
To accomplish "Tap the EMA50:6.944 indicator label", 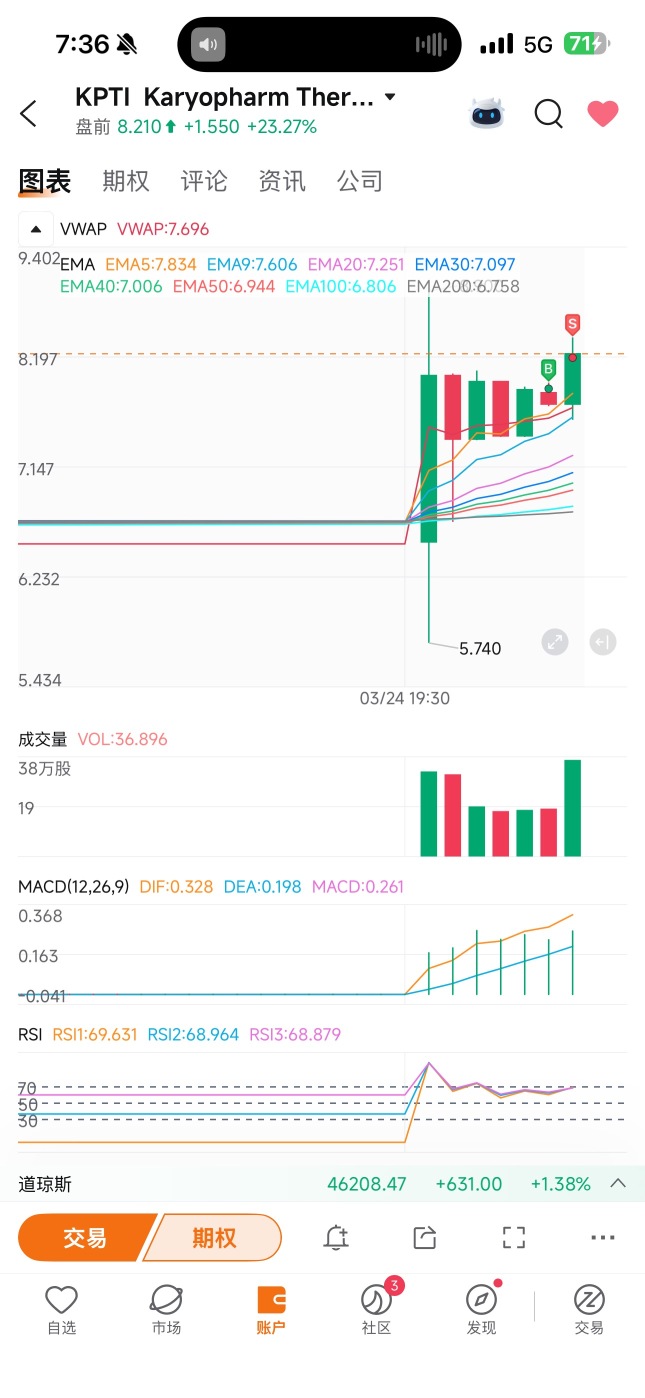I will [x=224, y=286].
